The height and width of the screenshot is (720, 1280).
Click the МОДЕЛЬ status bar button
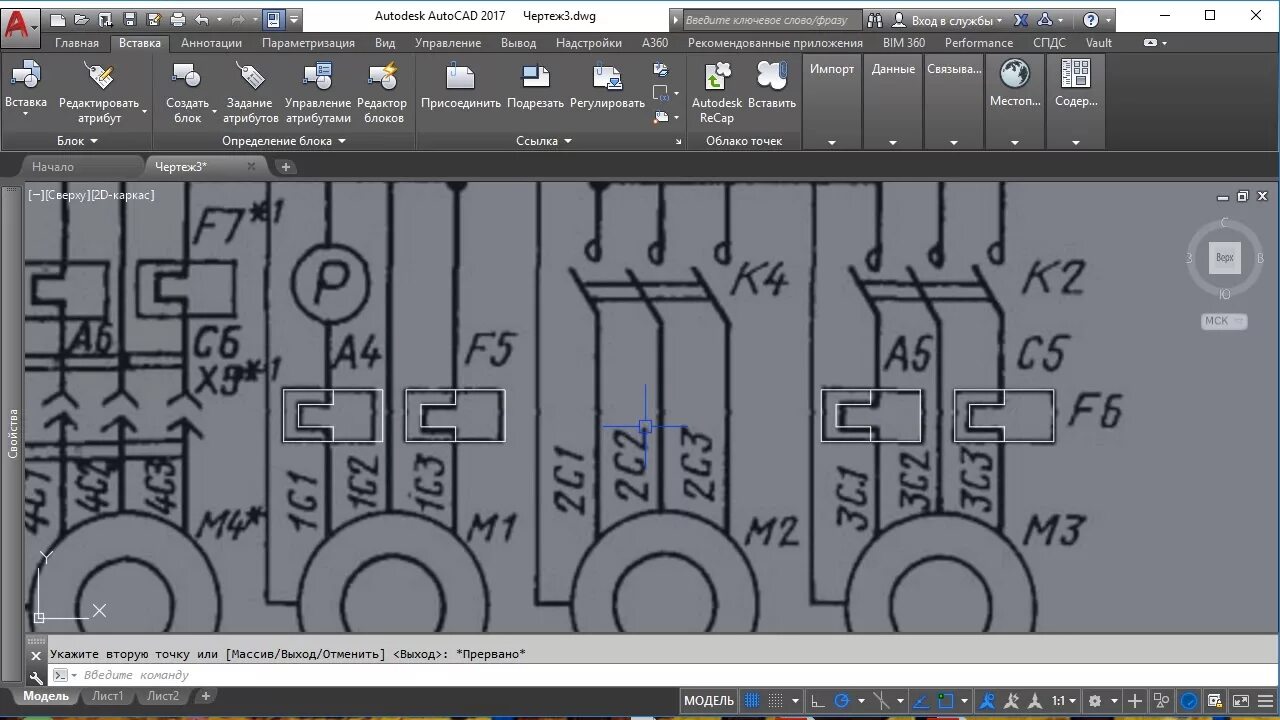tap(709, 701)
